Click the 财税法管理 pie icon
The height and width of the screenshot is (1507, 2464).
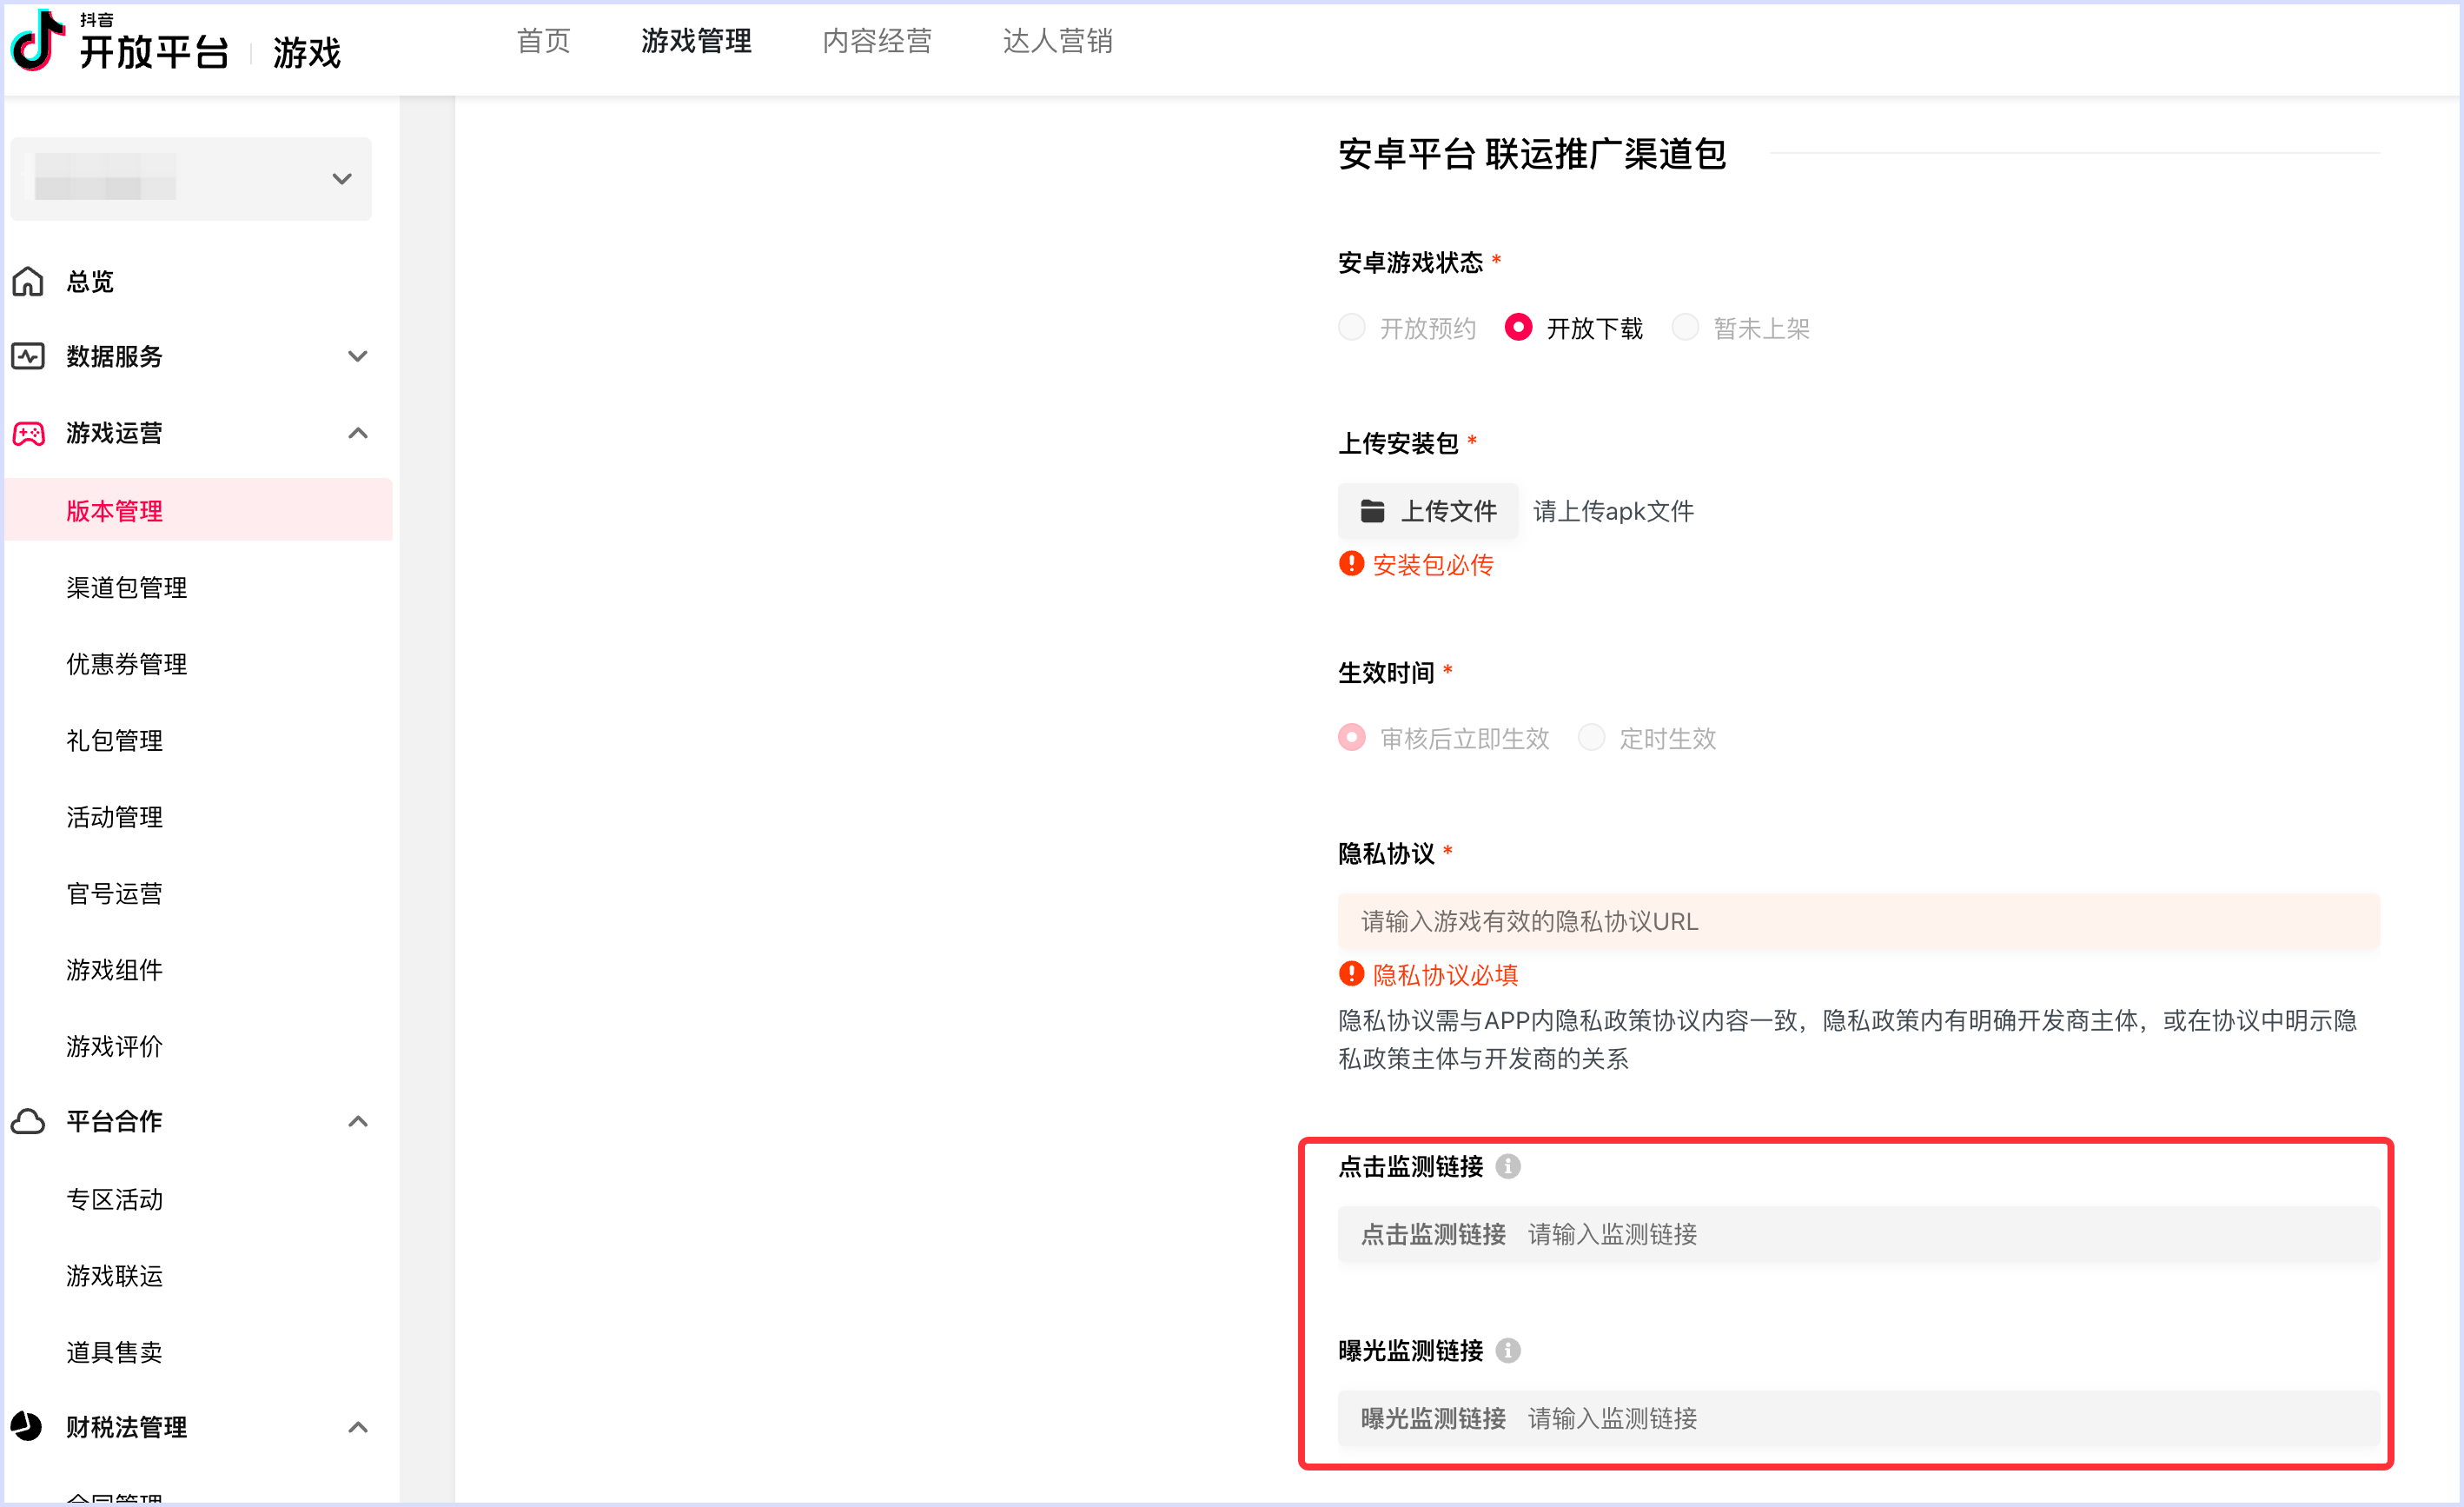pyautogui.click(x=27, y=1428)
